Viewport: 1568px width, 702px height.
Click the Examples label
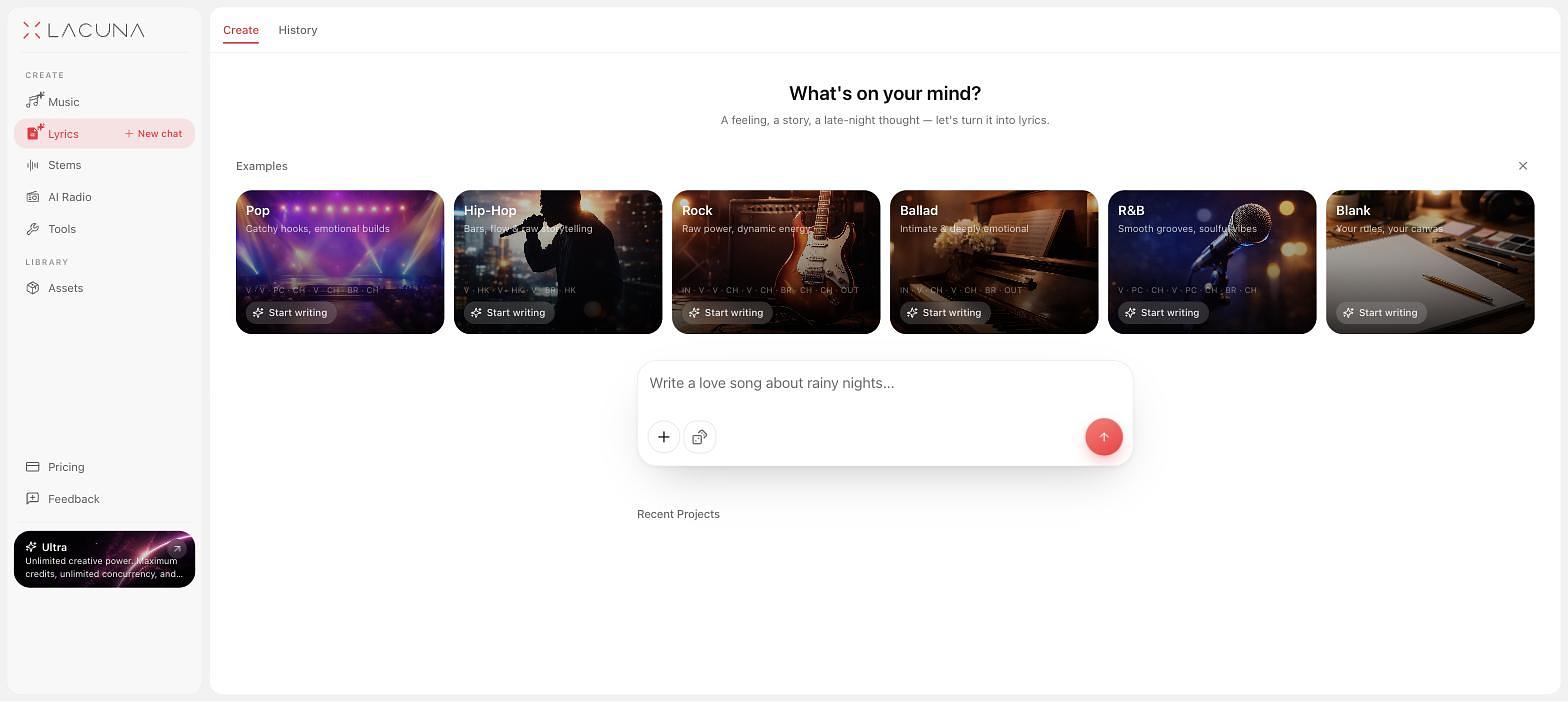262,166
